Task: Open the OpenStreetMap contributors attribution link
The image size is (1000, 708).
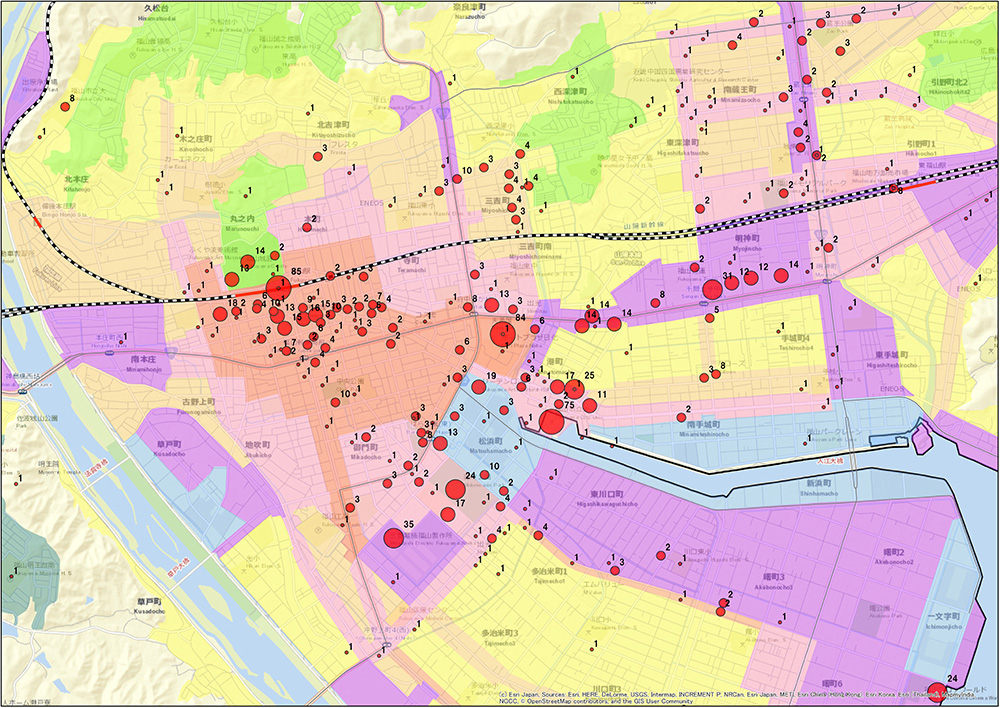Action: tap(583, 701)
